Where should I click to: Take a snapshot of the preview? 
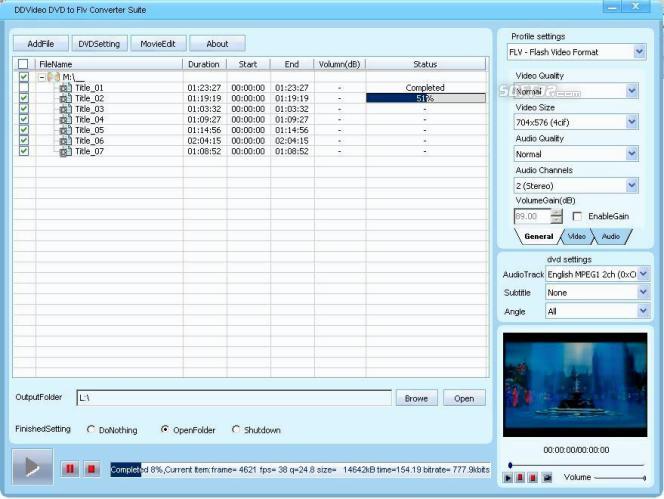[547, 478]
